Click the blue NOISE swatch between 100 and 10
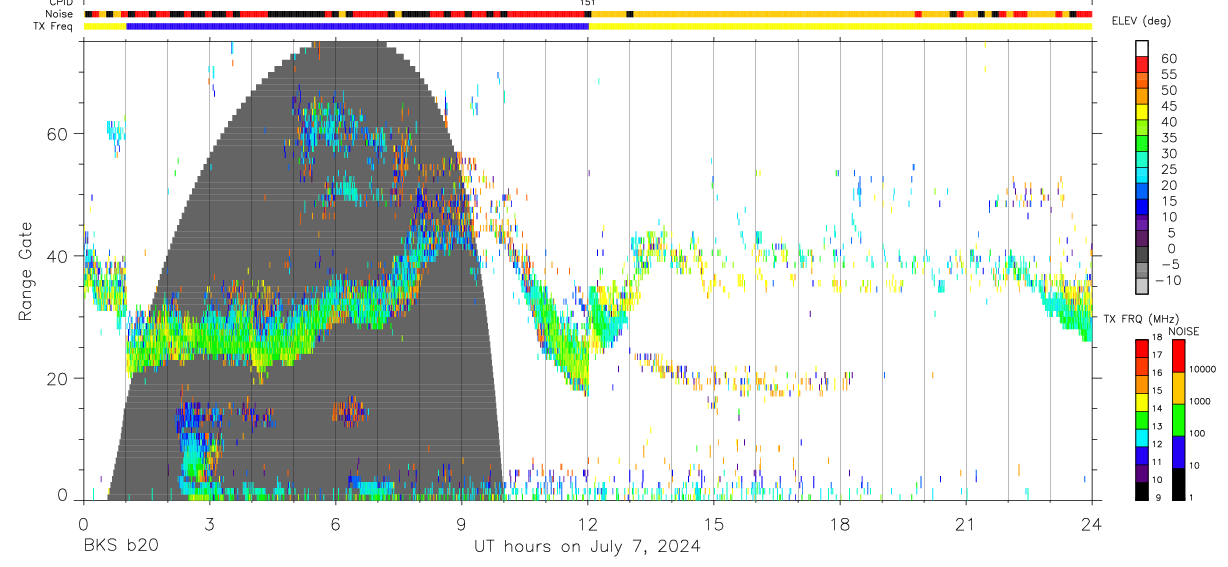1228x567 pixels. point(1178,452)
